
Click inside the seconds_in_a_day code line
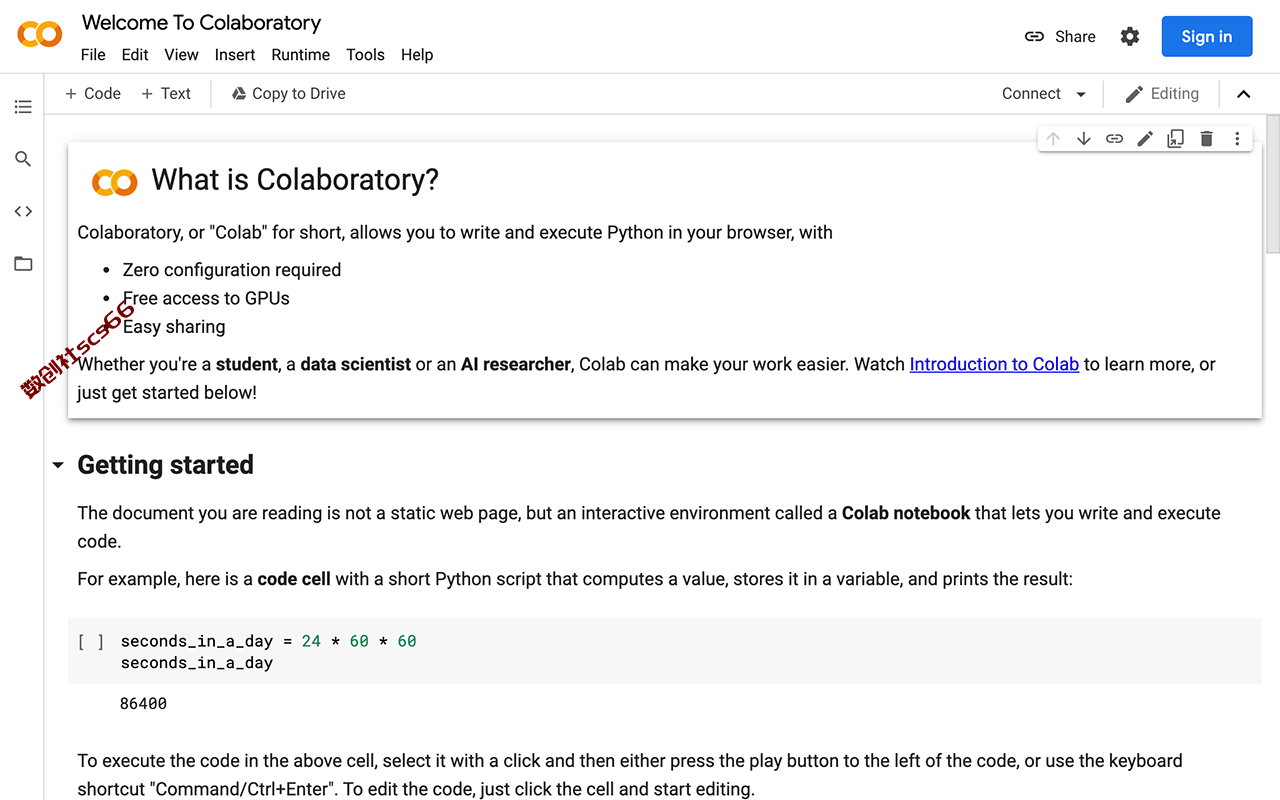pos(268,641)
